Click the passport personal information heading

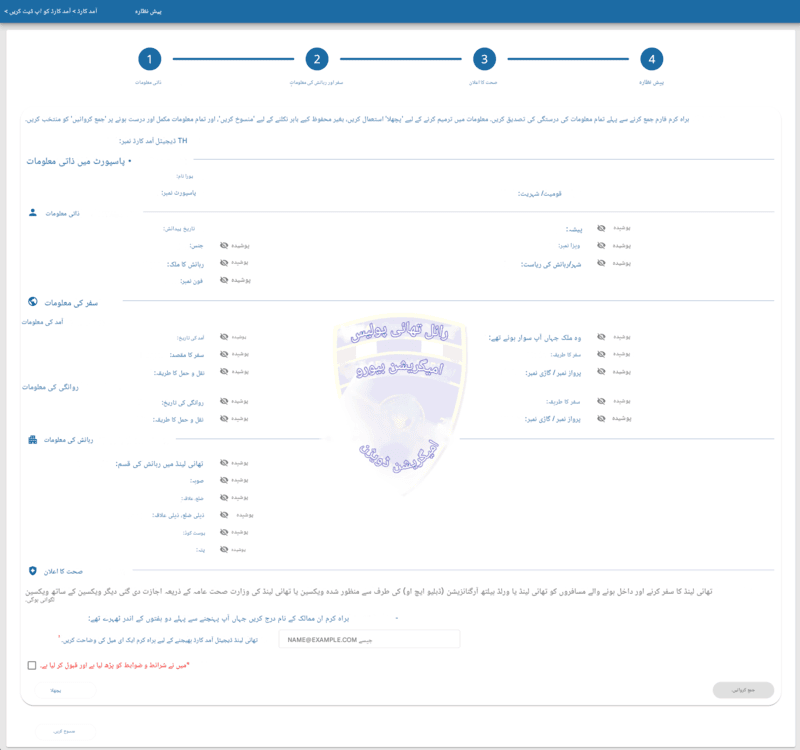[79, 161]
